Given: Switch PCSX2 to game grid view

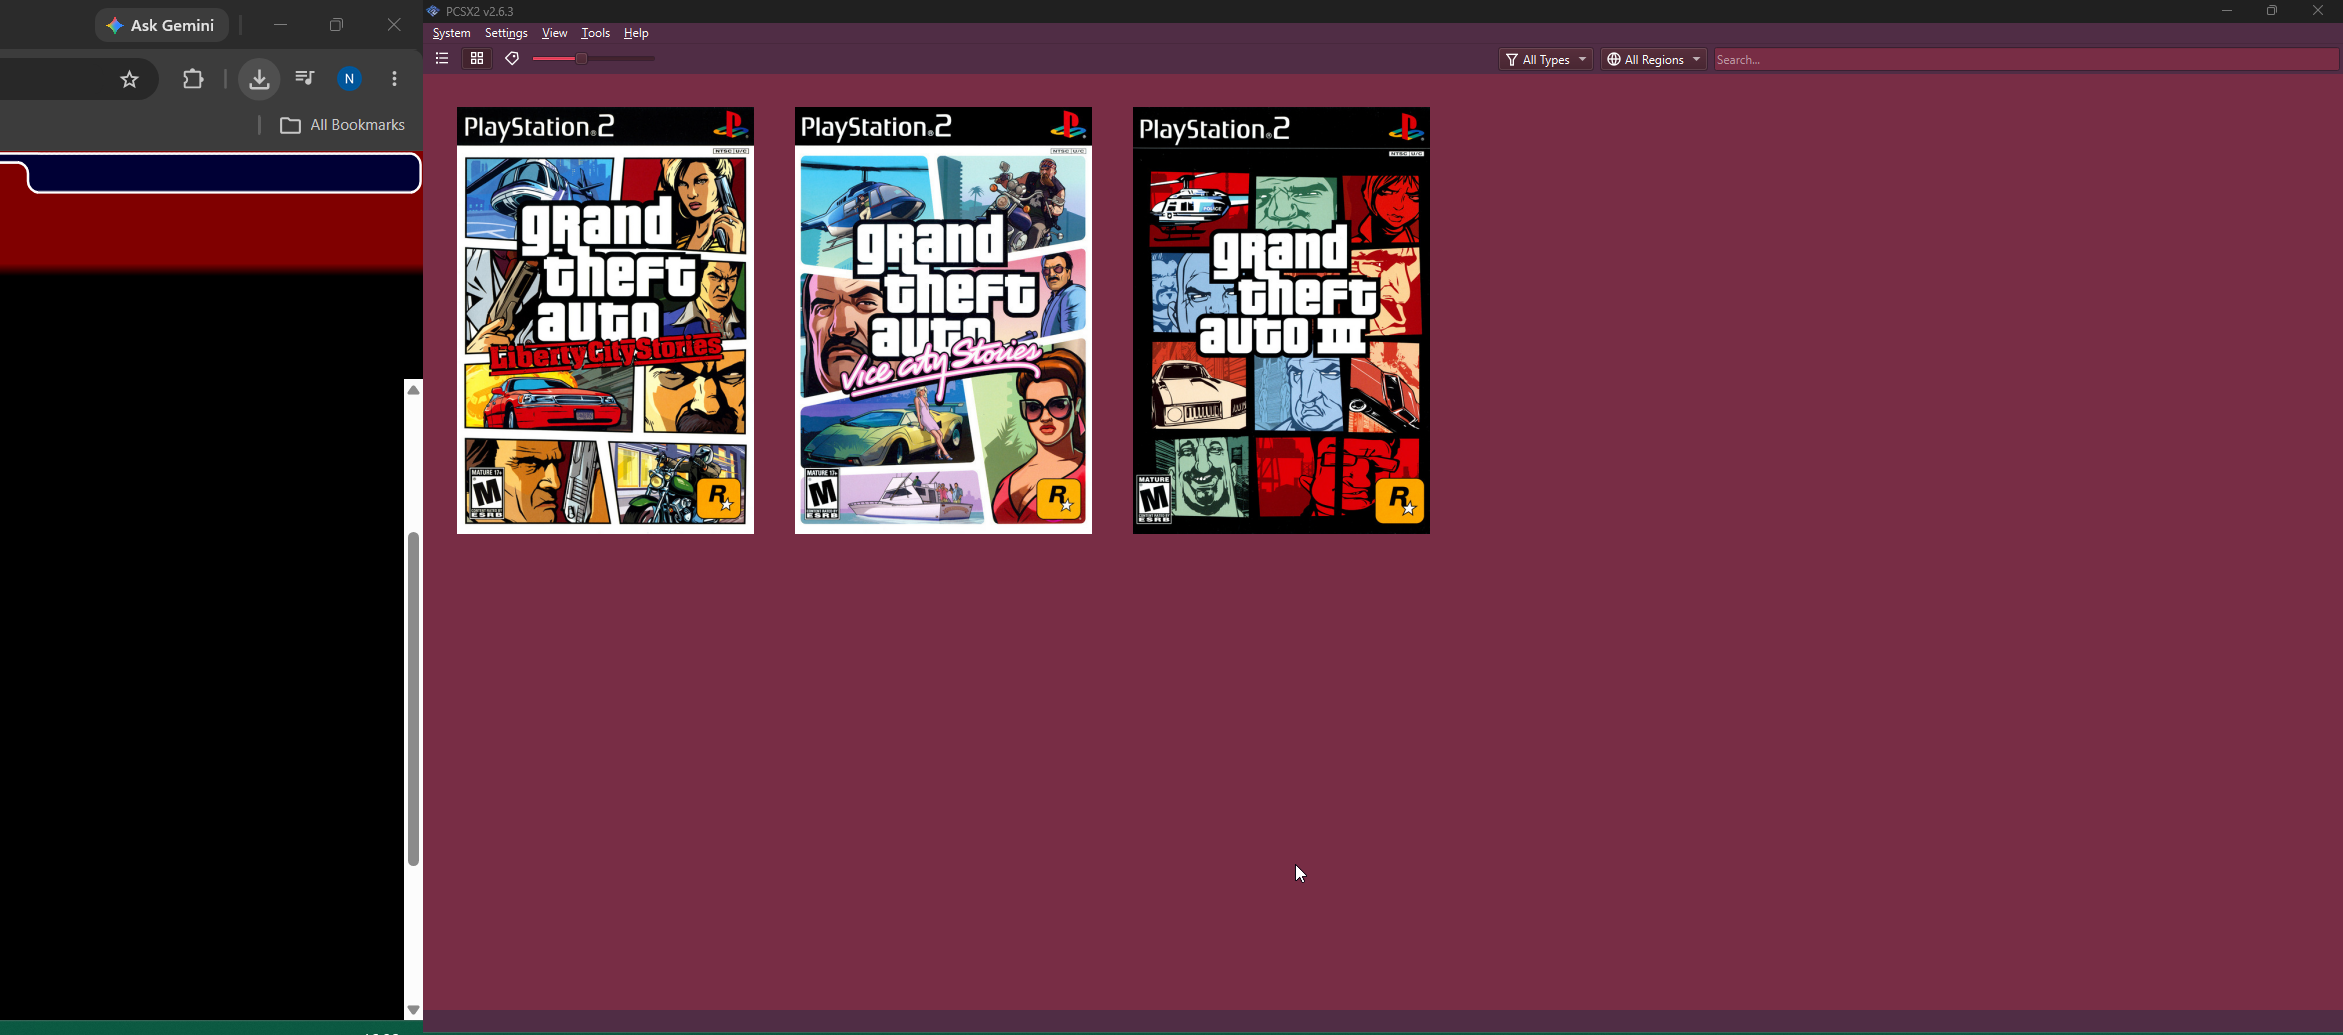Looking at the screenshot, I should tap(477, 59).
